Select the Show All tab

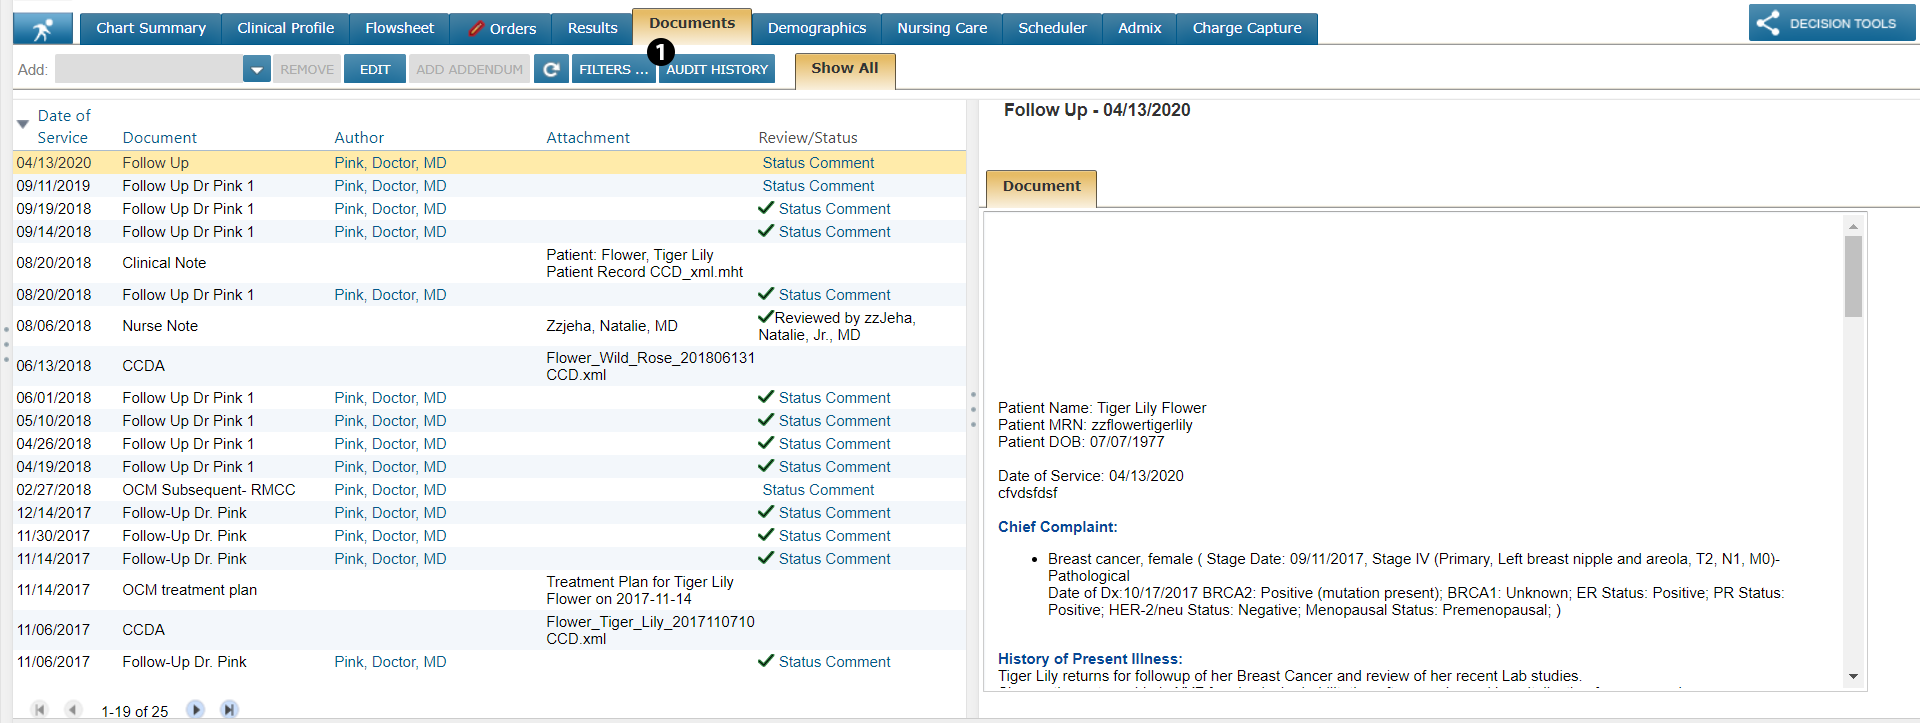844,68
